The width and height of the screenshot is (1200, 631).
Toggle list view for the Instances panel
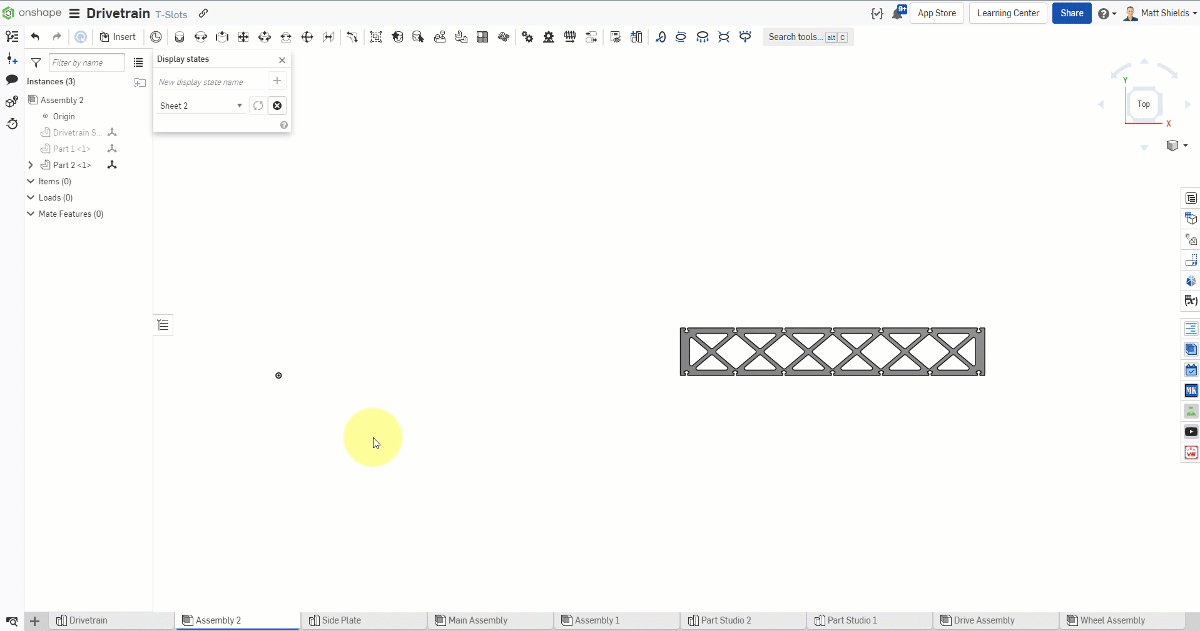click(138, 62)
